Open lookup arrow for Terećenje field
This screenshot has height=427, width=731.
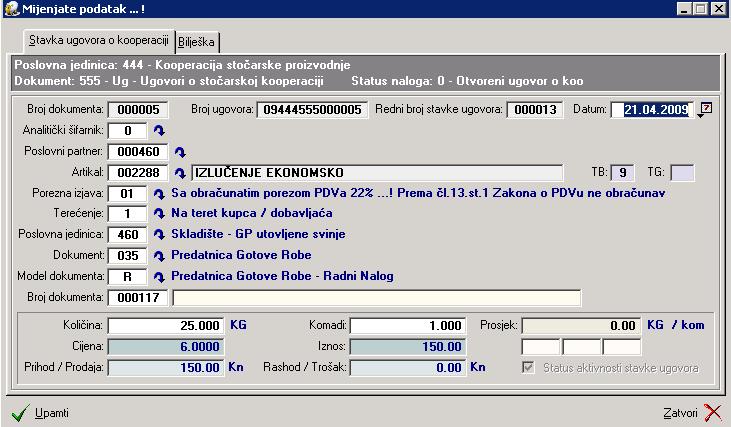coord(159,214)
